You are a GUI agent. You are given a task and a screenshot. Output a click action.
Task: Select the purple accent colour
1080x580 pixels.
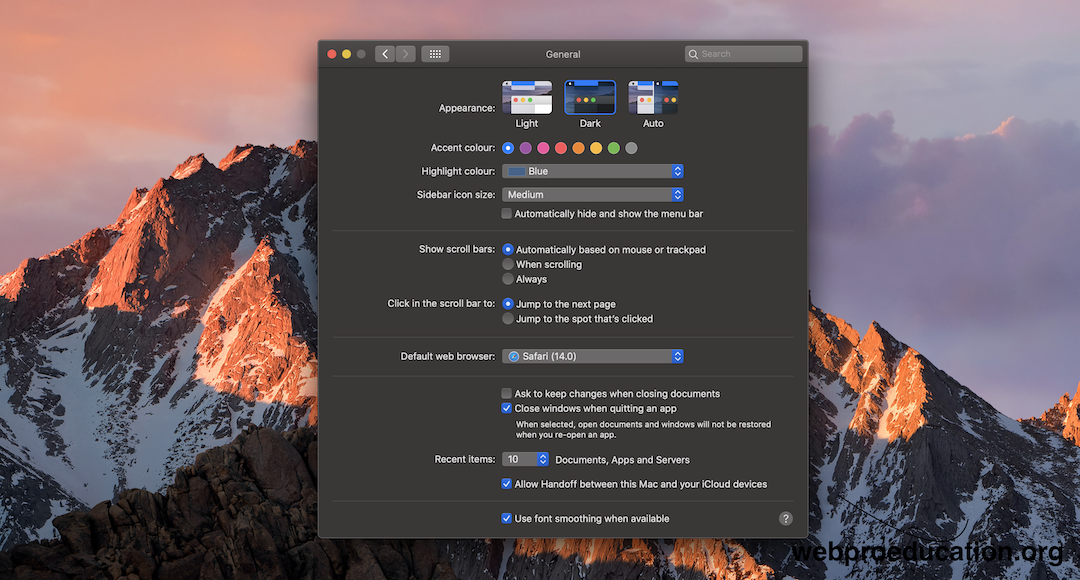526,148
